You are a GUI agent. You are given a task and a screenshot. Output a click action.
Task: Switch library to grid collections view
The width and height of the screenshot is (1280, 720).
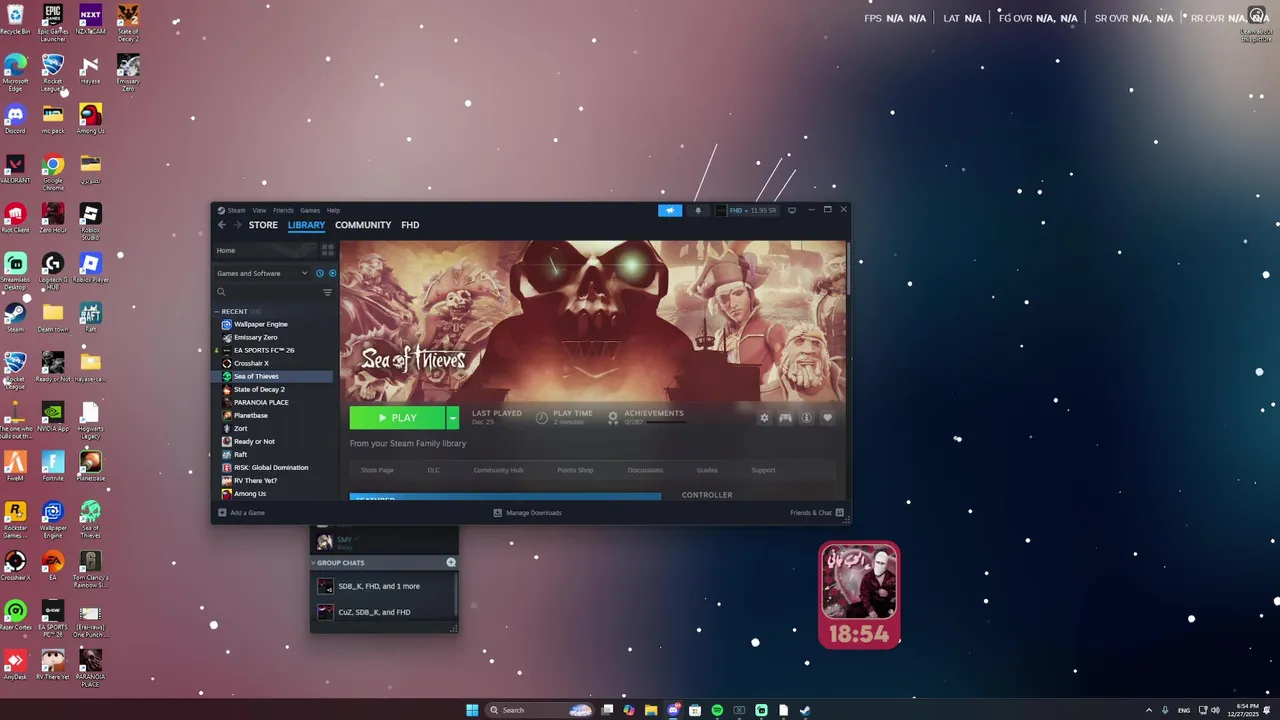point(327,250)
